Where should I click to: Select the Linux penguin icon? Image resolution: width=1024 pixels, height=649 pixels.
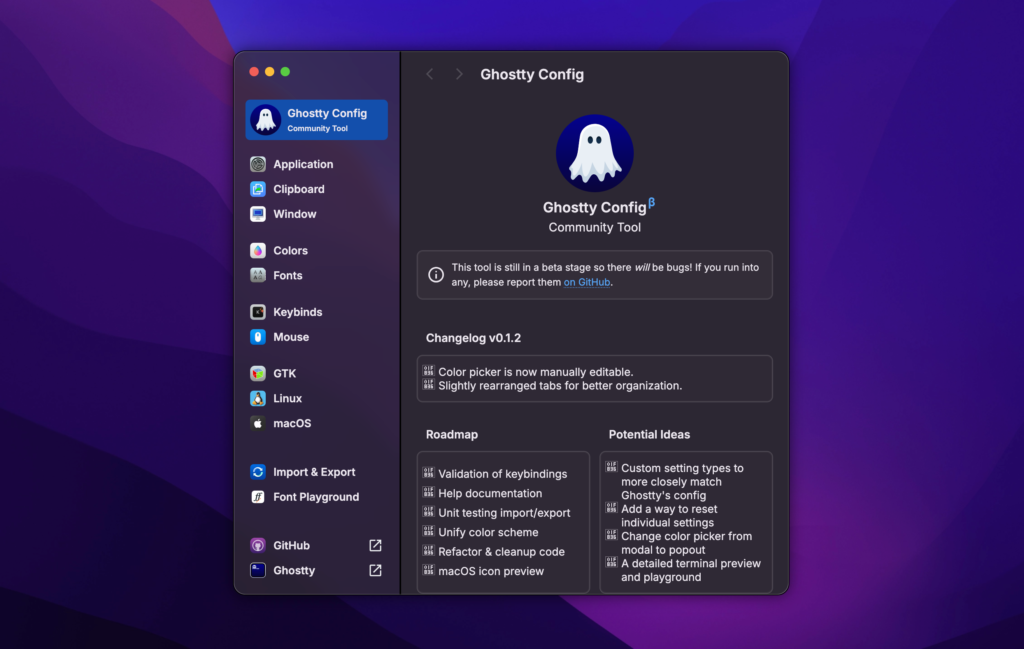(258, 398)
